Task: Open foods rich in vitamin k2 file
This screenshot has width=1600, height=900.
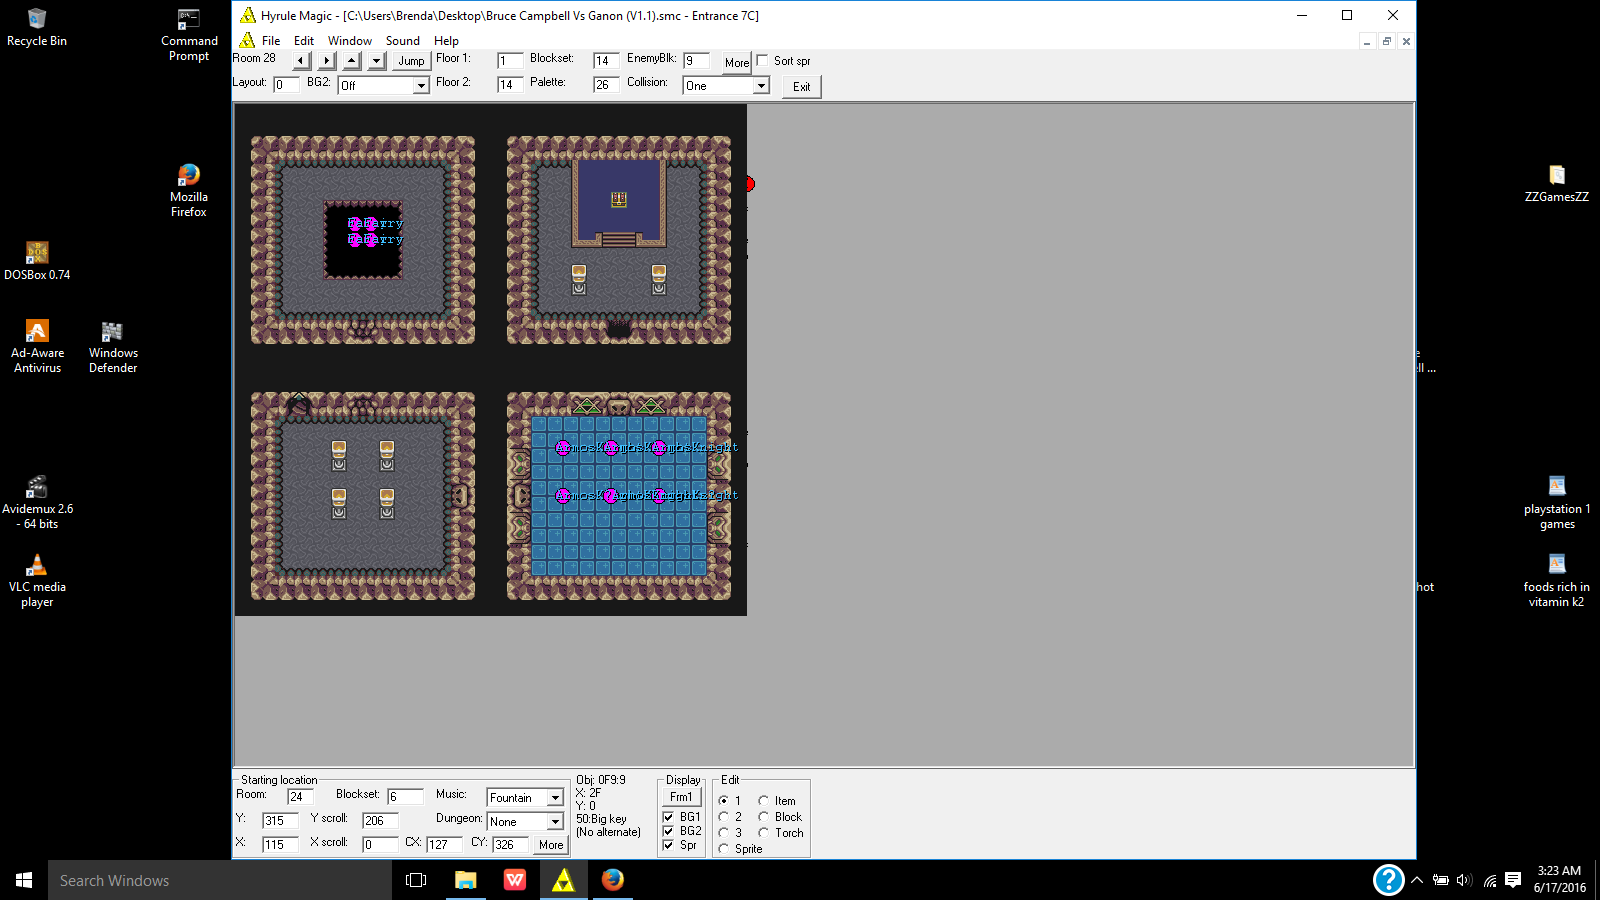Action: click(1557, 580)
